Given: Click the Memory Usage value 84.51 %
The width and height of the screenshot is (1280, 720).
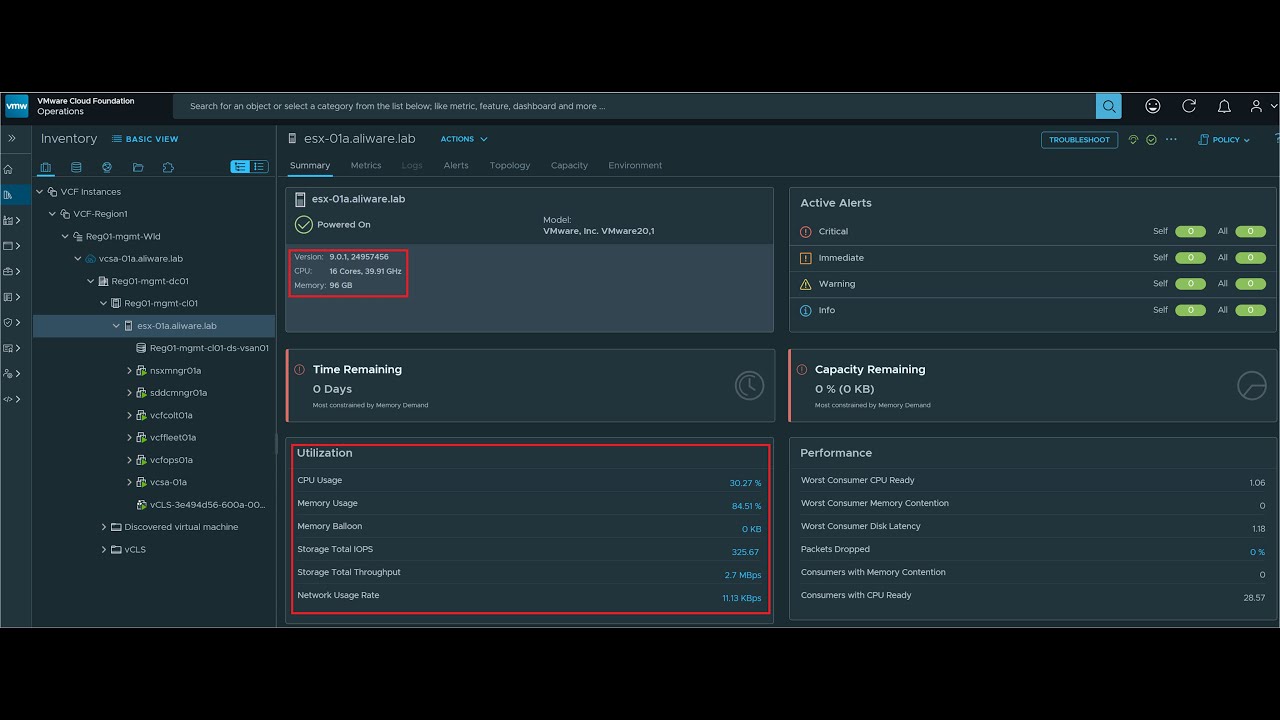Looking at the screenshot, I should 746,506.
